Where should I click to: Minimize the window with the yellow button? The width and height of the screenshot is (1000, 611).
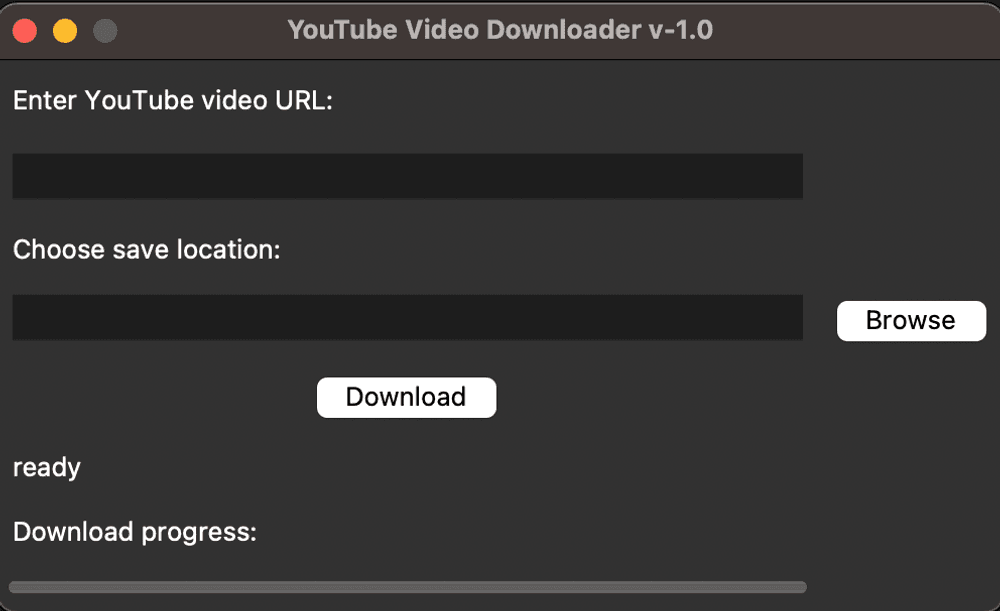click(65, 31)
